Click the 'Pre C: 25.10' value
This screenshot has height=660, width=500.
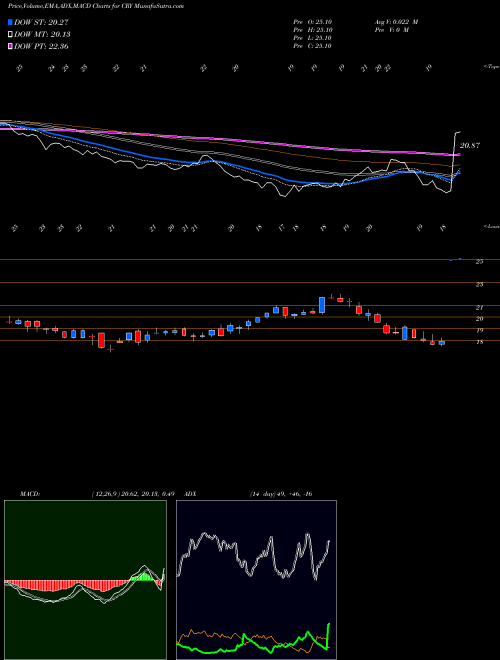click(x=313, y=46)
